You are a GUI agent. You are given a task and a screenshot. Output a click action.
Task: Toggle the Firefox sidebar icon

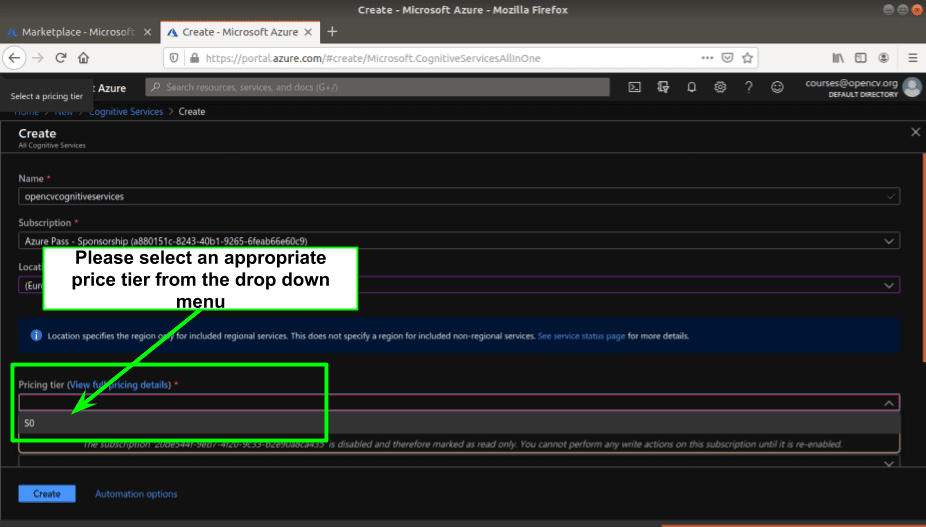click(x=860, y=58)
